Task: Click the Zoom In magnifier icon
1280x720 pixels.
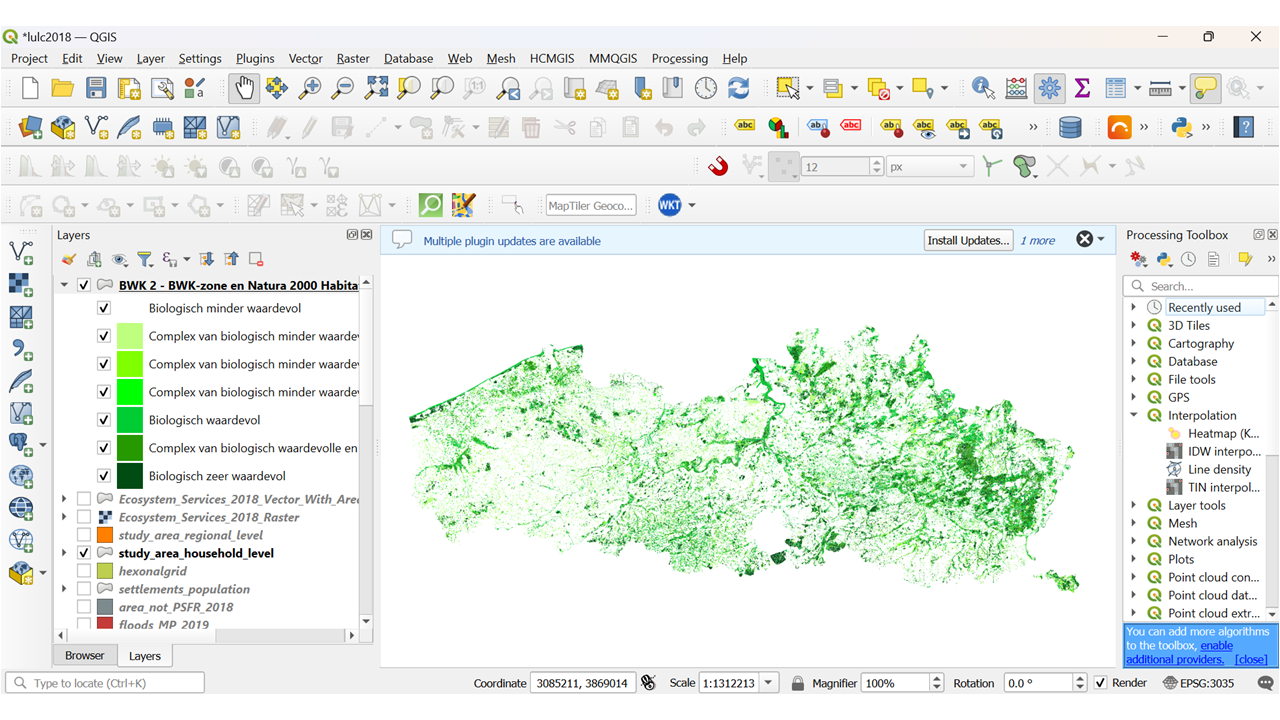Action: tap(310, 88)
